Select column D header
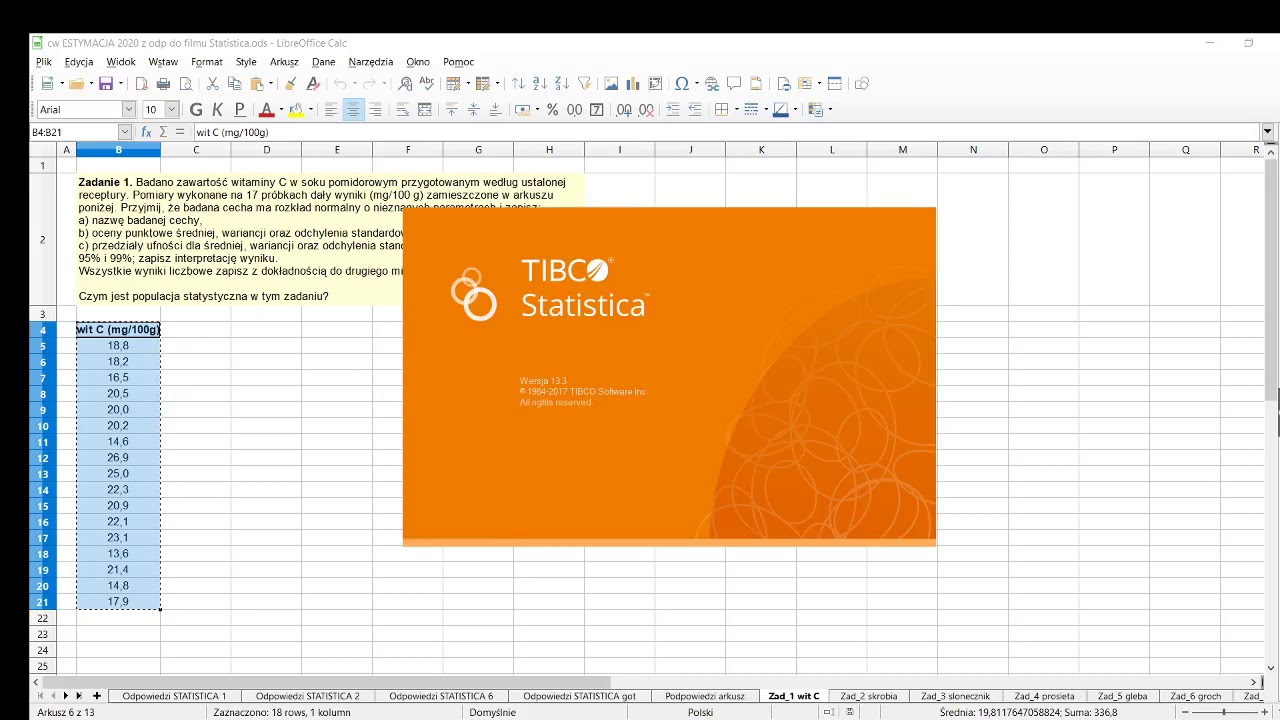This screenshot has height=720, width=1280. point(267,150)
